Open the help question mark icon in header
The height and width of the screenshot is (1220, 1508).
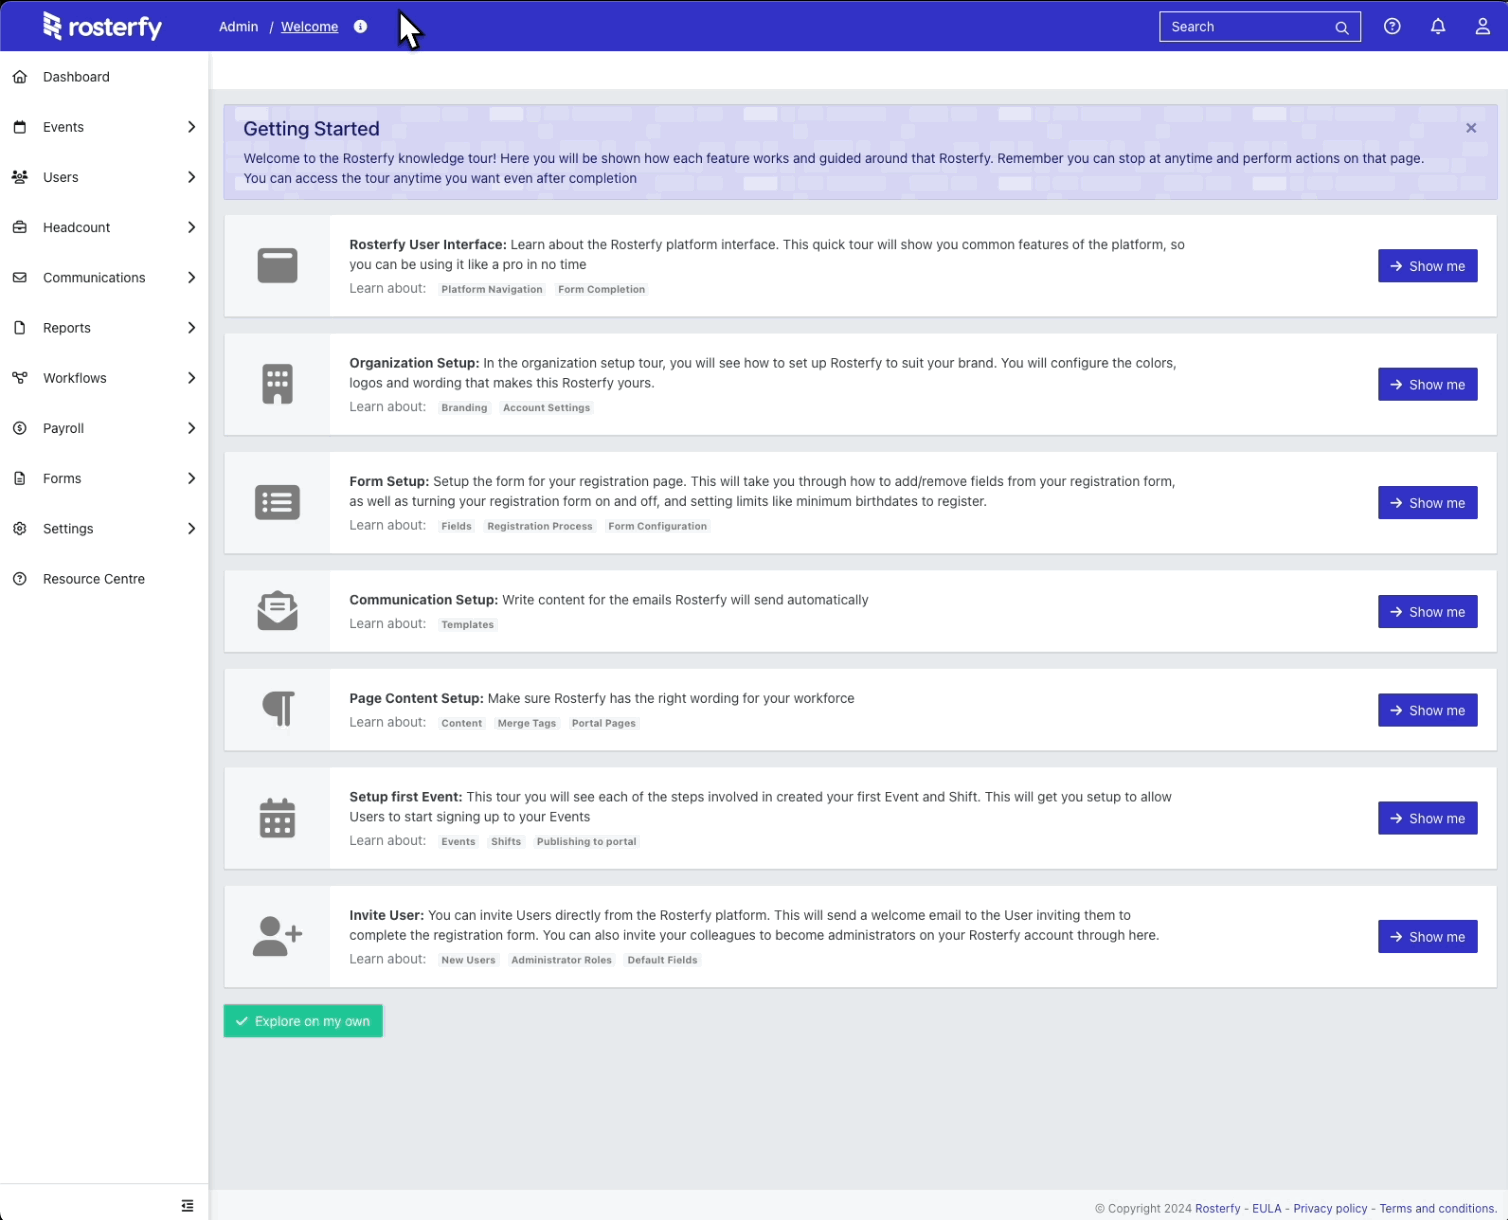[x=1392, y=27]
